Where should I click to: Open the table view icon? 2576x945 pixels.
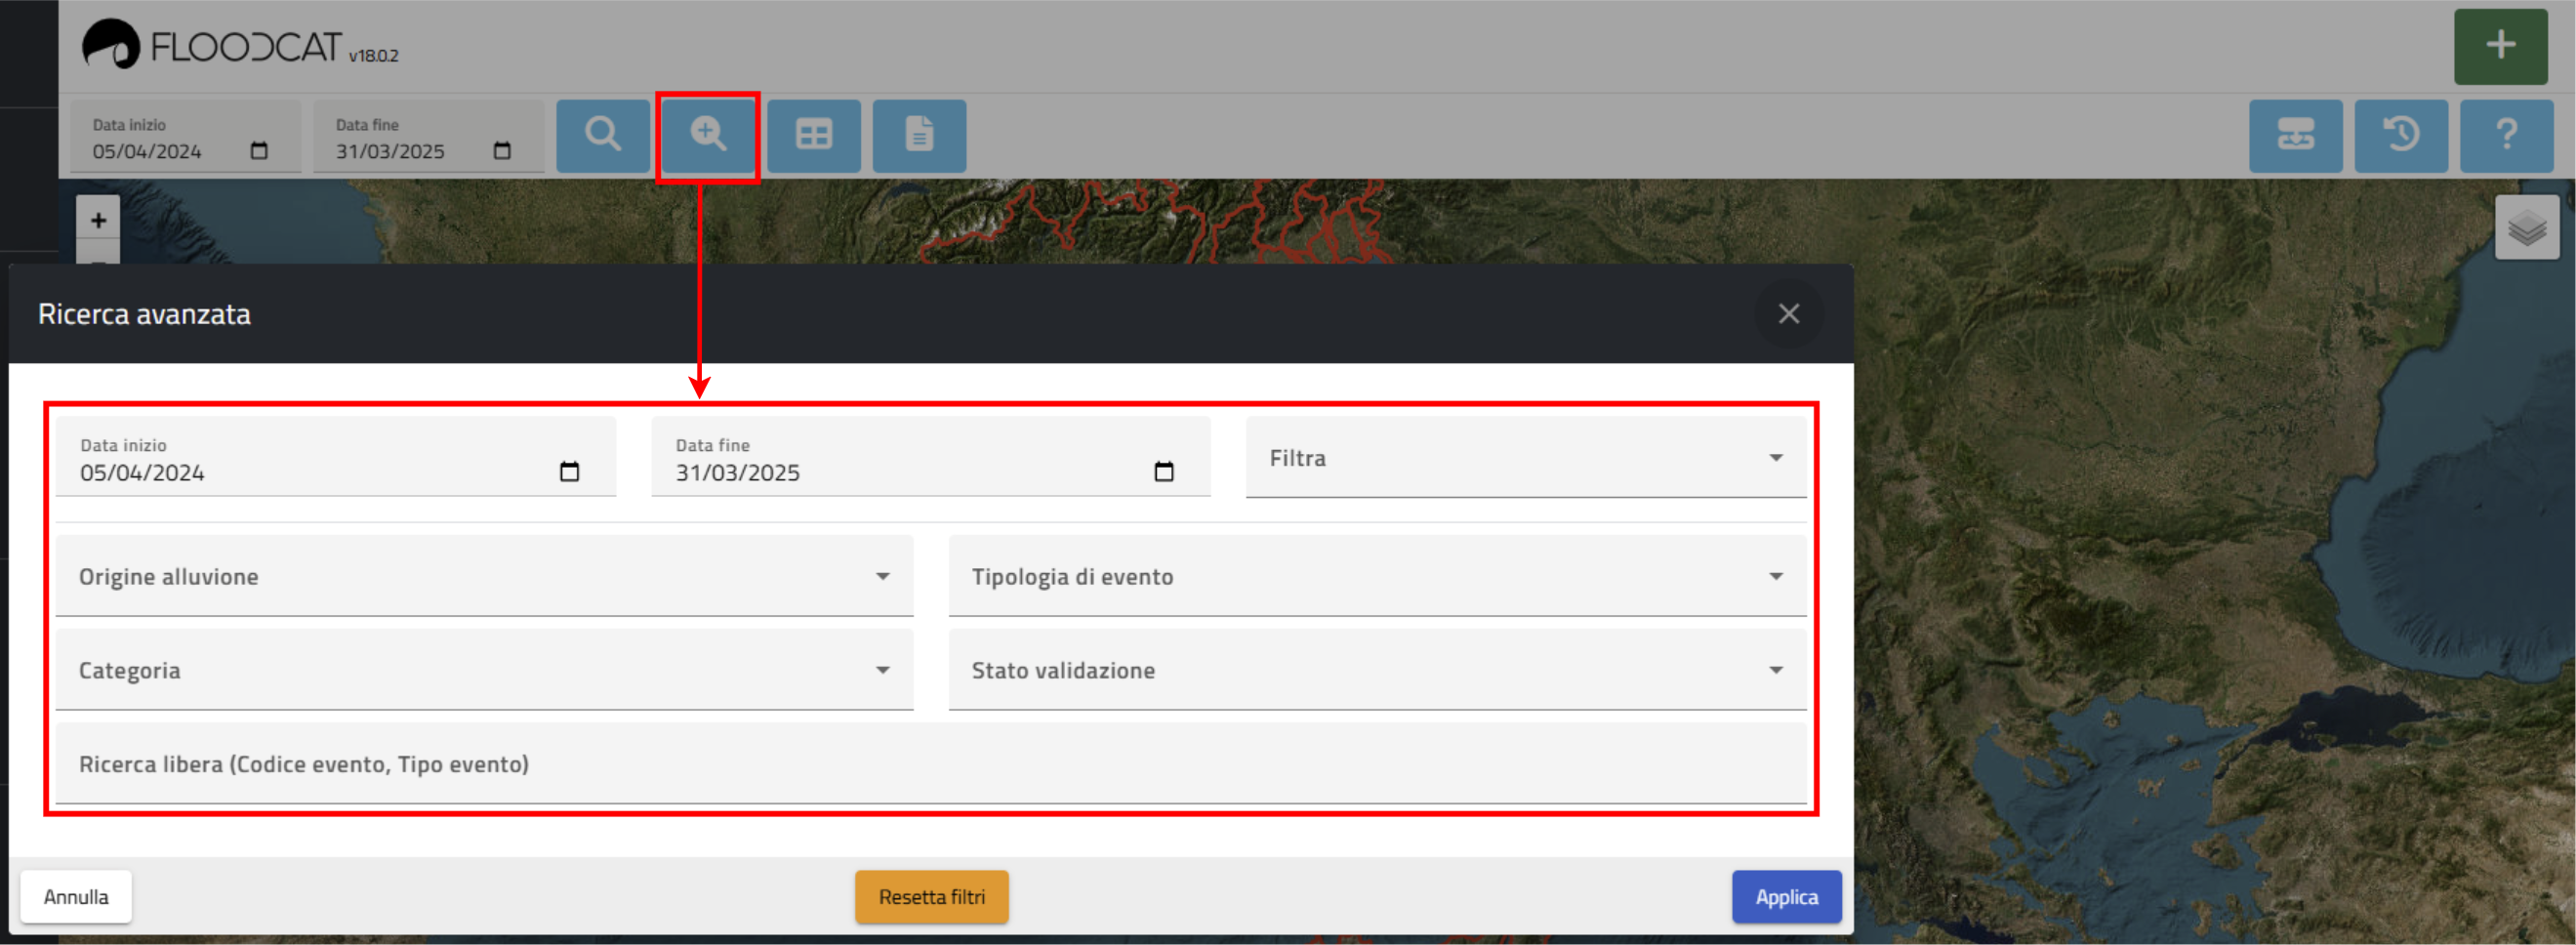813,135
